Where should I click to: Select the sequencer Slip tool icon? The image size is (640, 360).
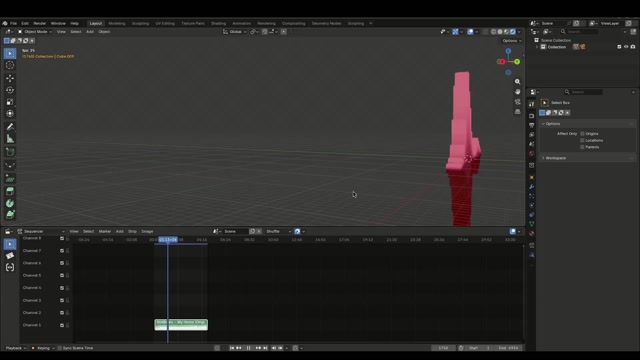[10, 267]
